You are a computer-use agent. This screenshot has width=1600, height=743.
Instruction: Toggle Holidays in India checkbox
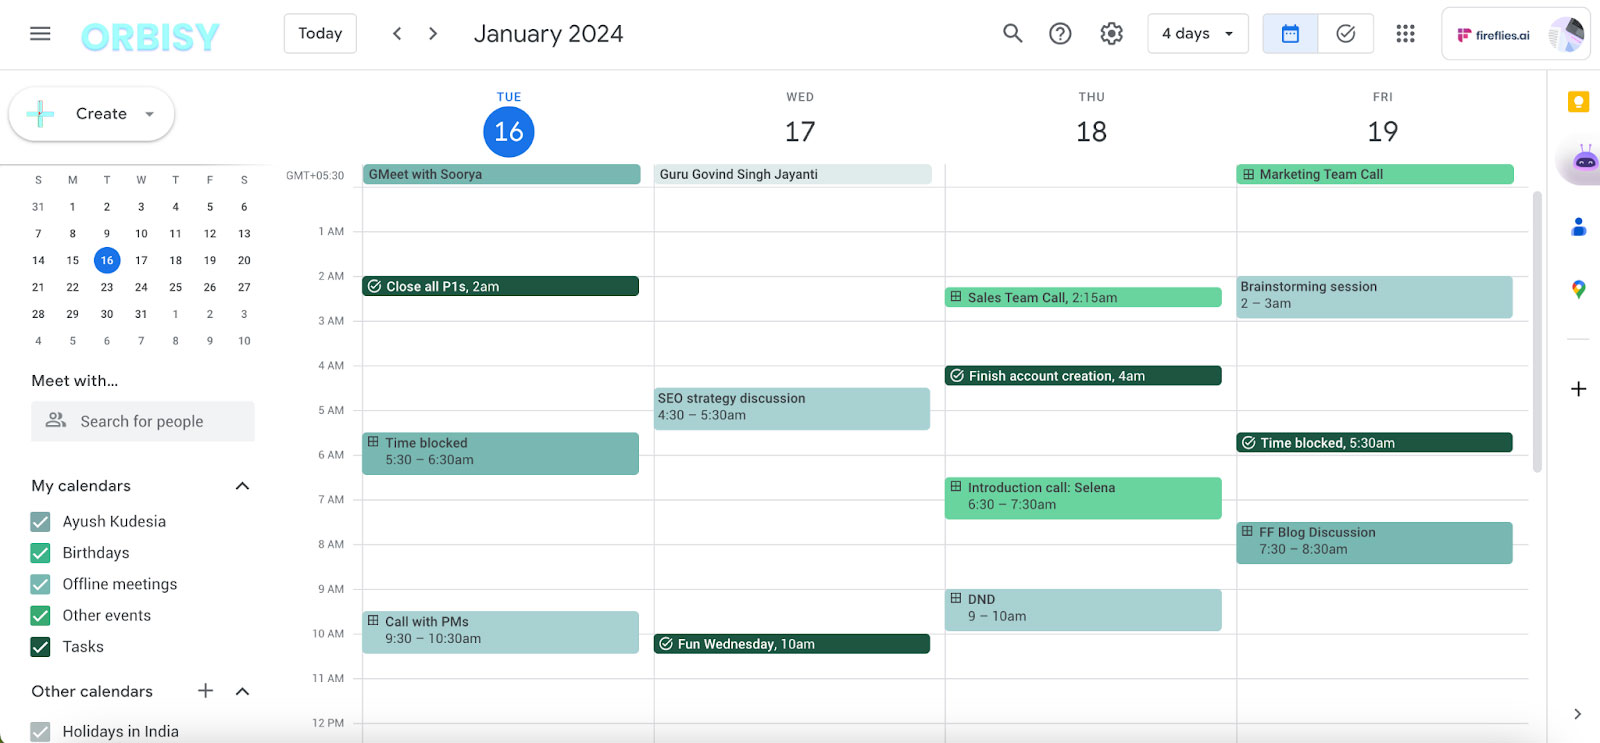pyautogui.click(x=40, y=732)
